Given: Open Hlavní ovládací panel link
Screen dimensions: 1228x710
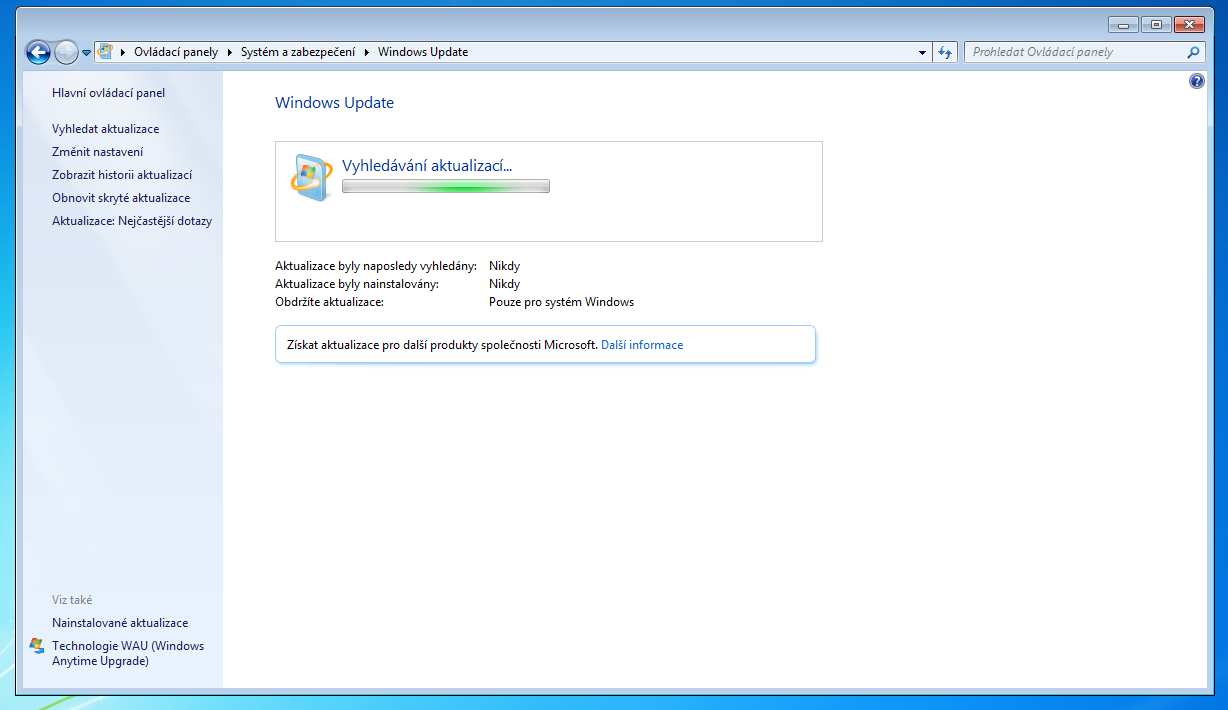Looking at the screenshot, I should coord(109,93).
